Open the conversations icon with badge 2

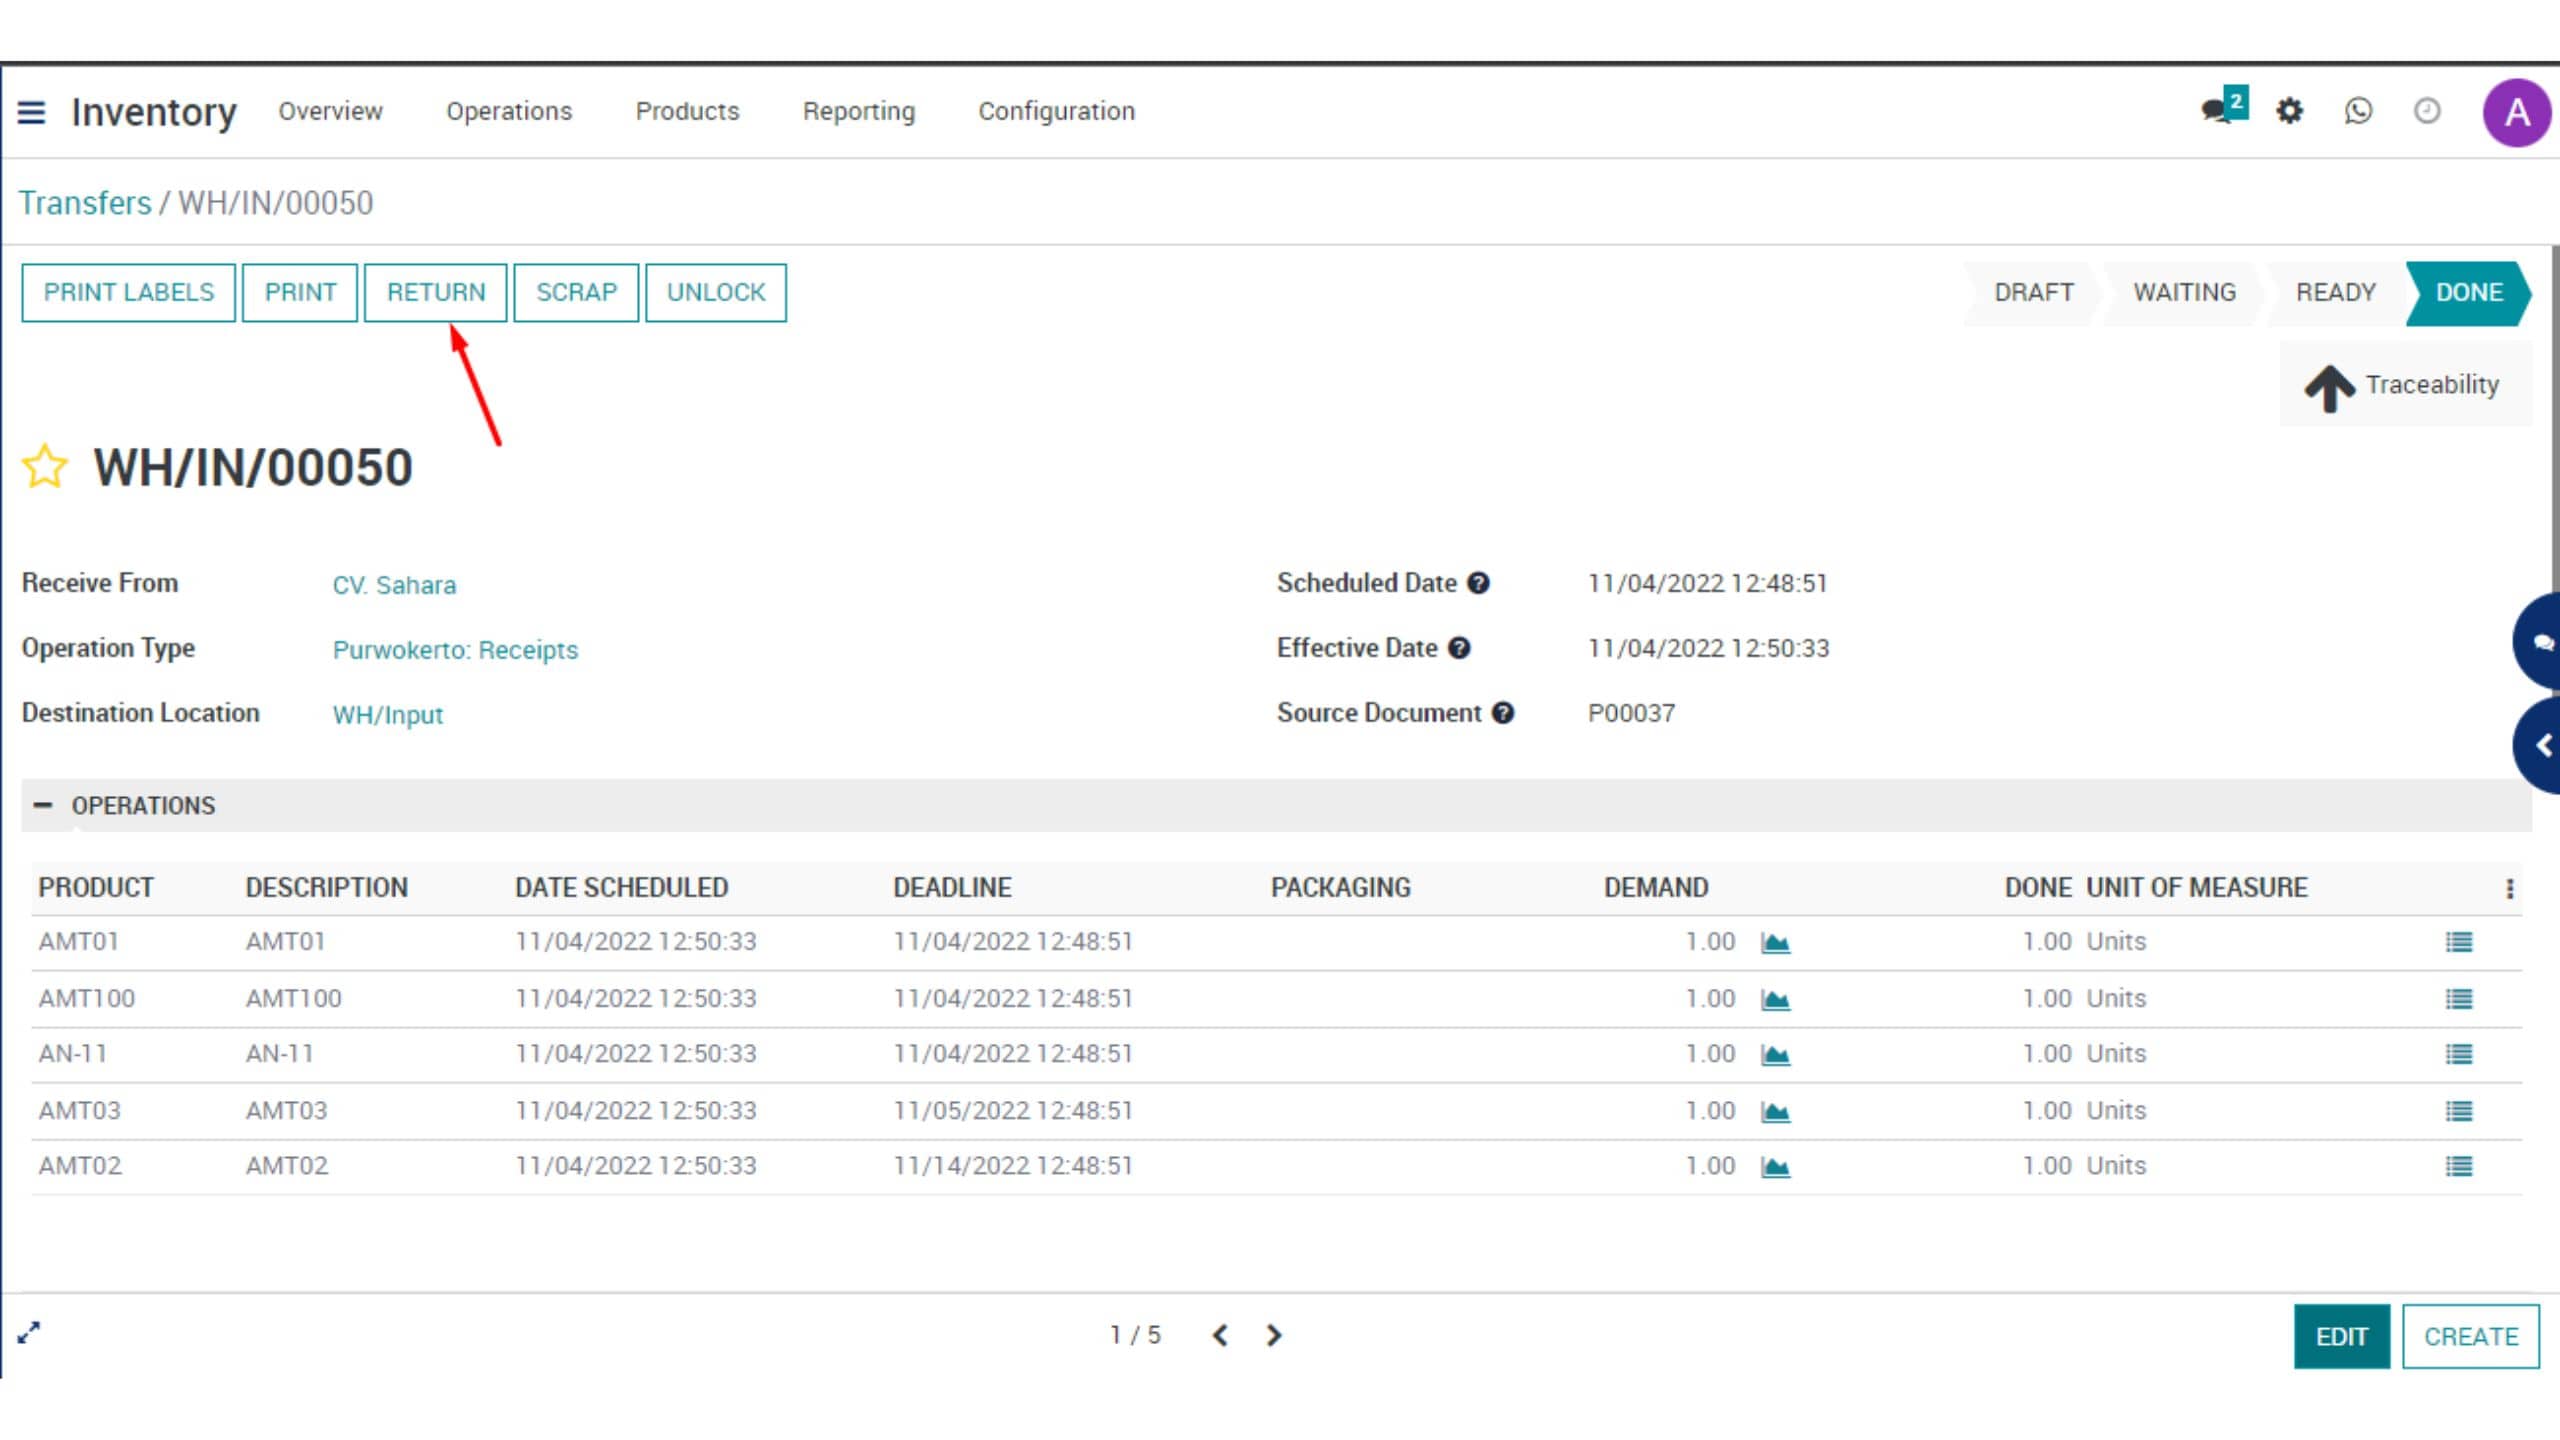[2224, 107]
